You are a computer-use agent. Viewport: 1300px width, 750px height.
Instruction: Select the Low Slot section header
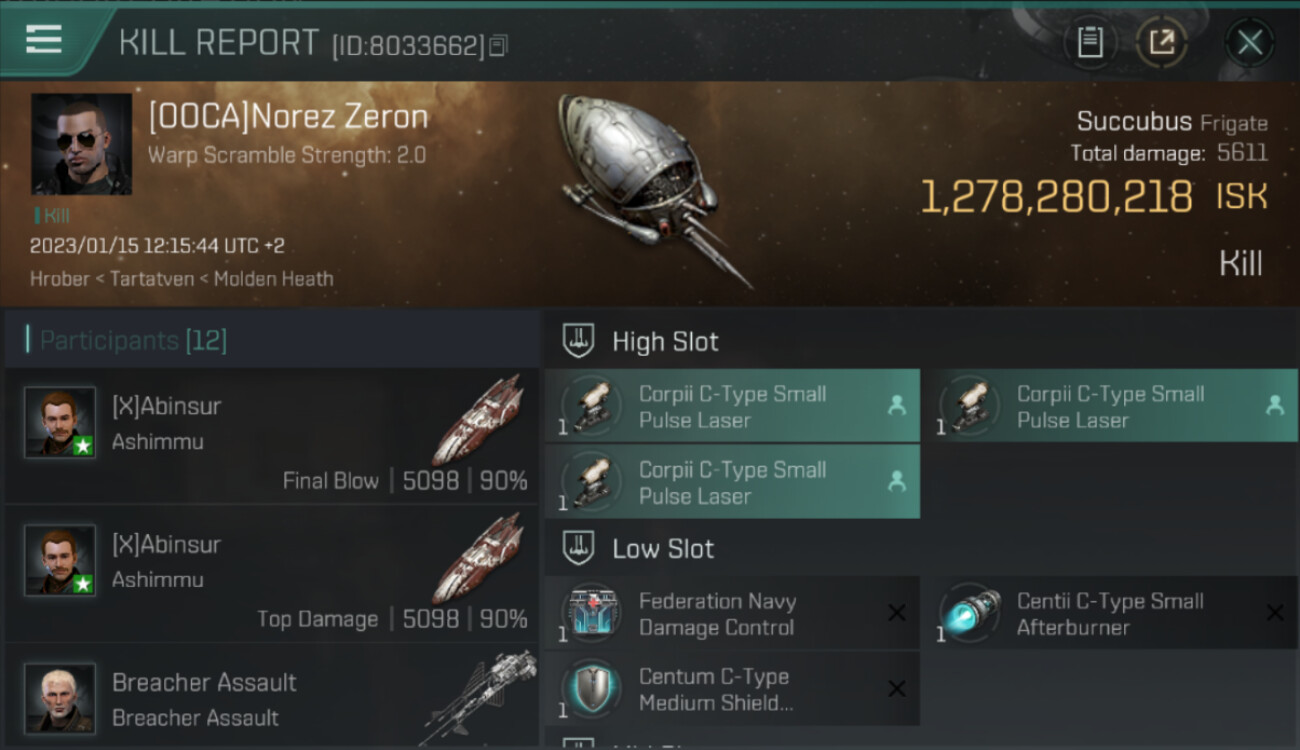[x=663, y=549]
